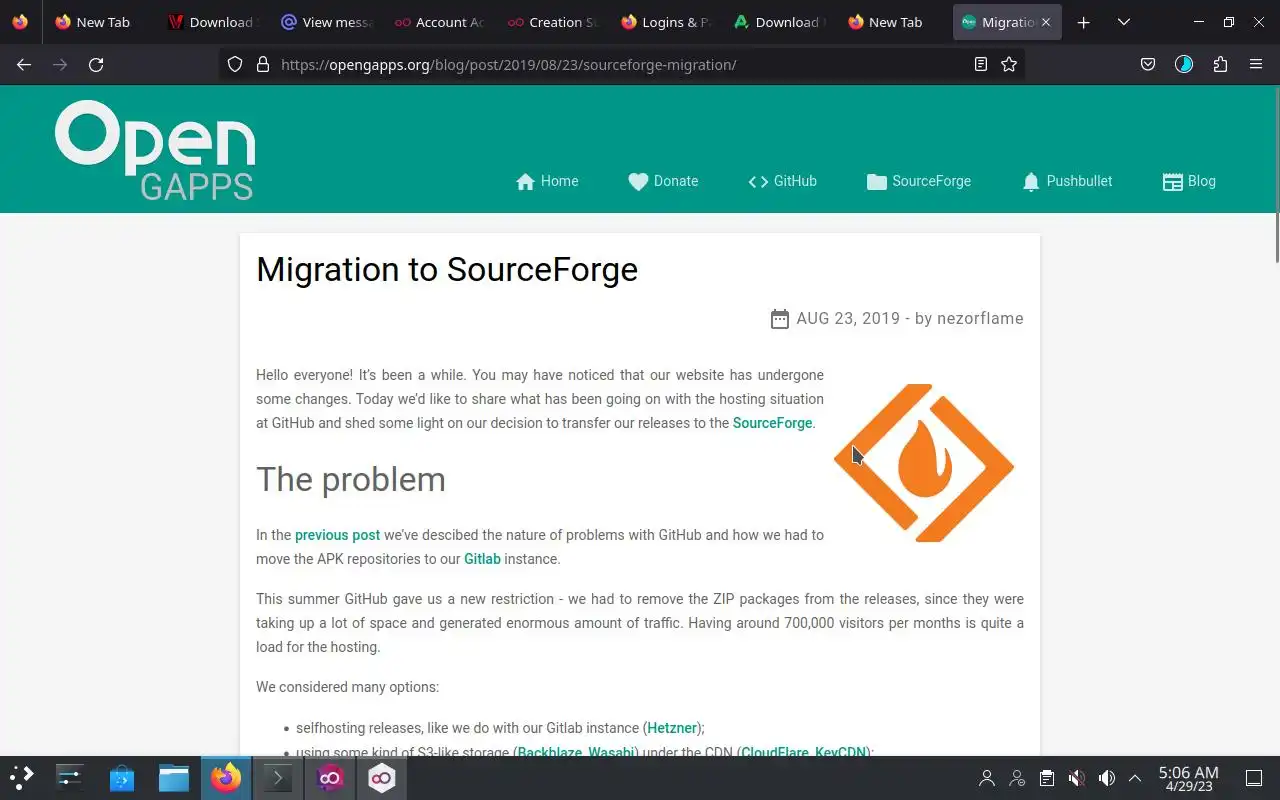This screenshot has height=800, width=1280.
Task: Click SourceForge link in intro paragraph
Action: pos(772,423)
